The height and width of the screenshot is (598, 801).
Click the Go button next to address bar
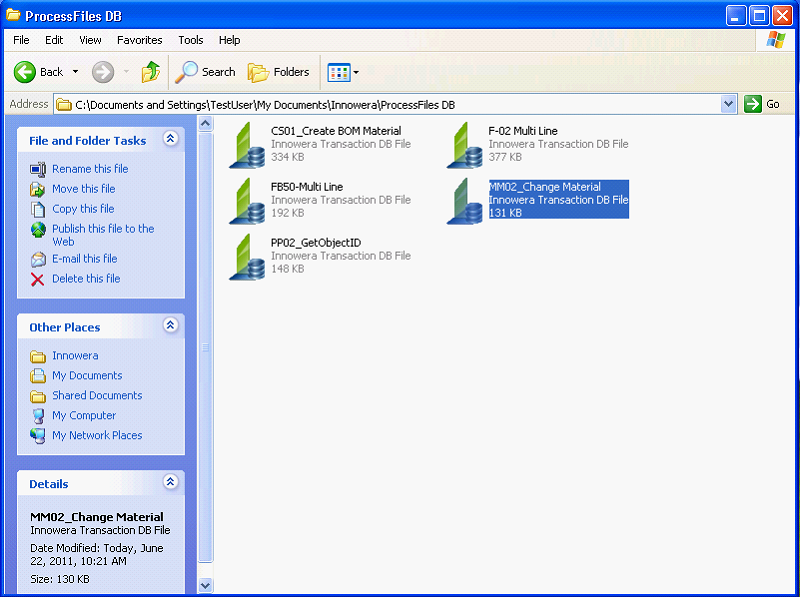point(763,104)
